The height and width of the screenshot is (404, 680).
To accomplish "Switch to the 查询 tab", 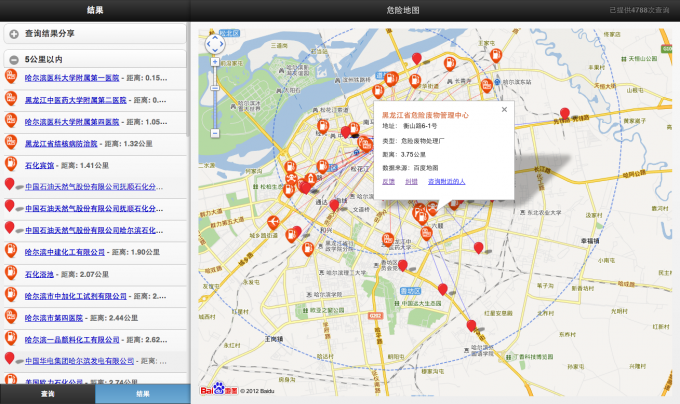I will click(x=47, y=394).
